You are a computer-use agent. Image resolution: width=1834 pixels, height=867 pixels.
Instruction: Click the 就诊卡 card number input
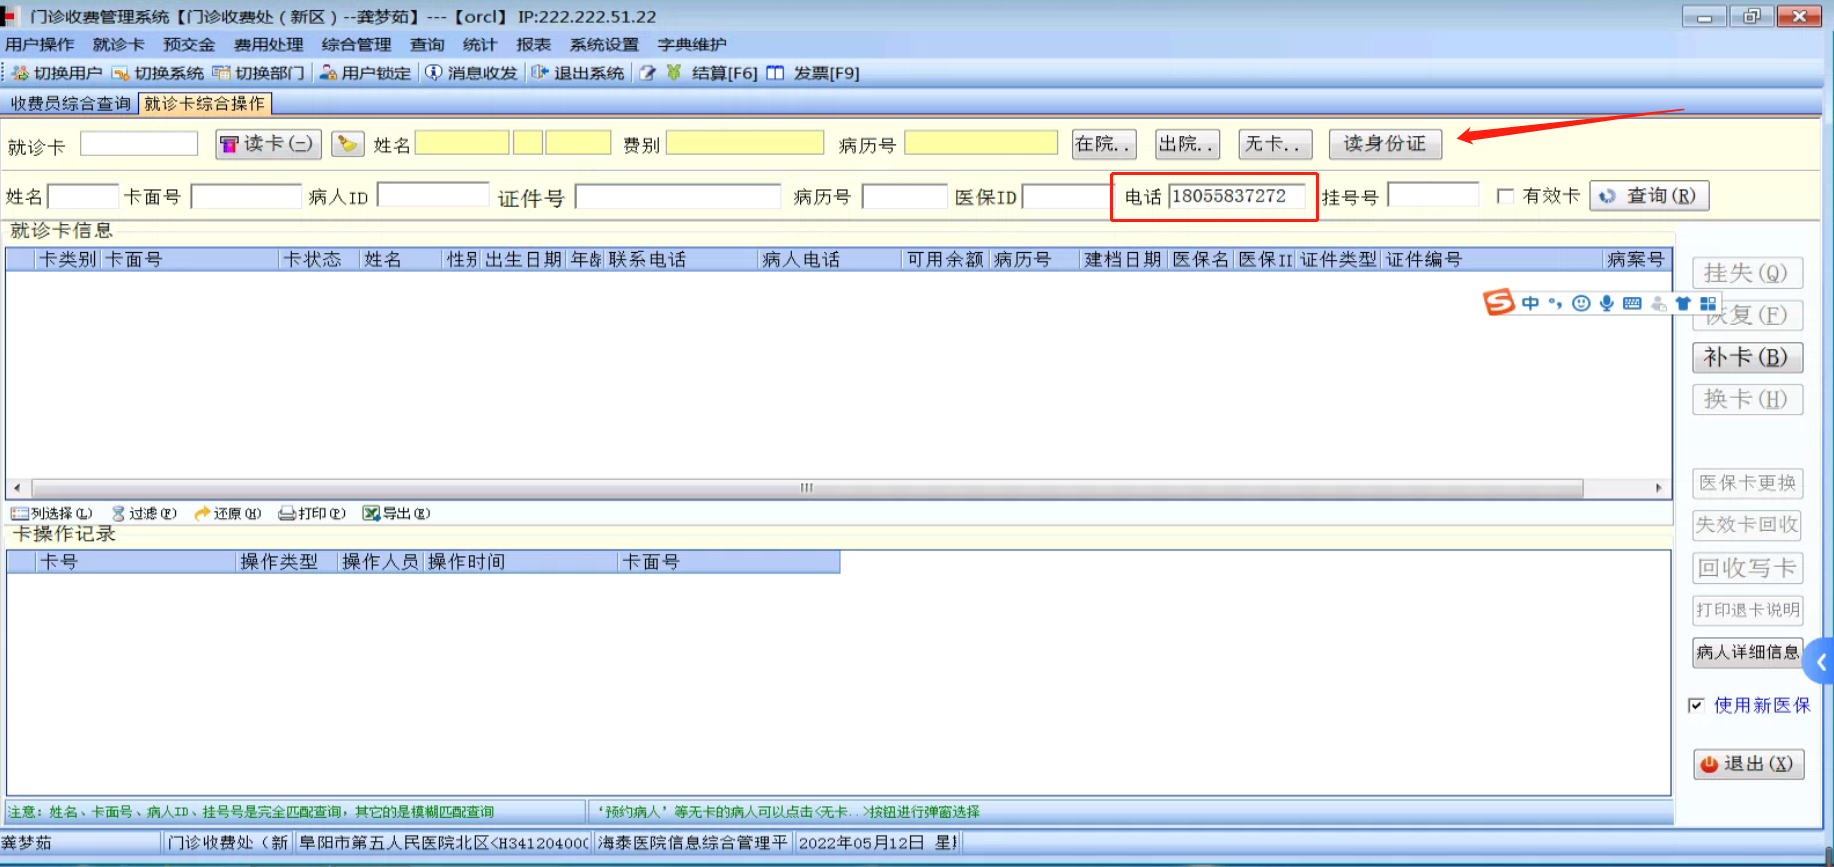point(139,144)
